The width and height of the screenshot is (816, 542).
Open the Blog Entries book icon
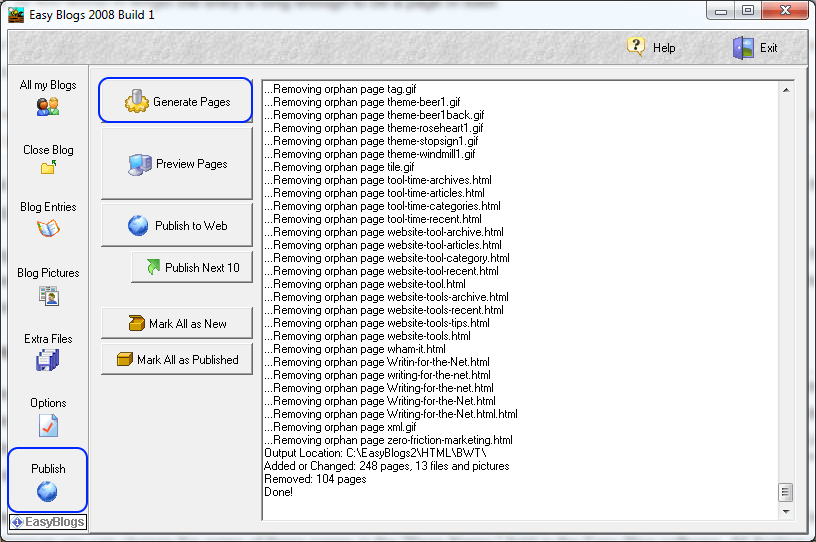48,228
